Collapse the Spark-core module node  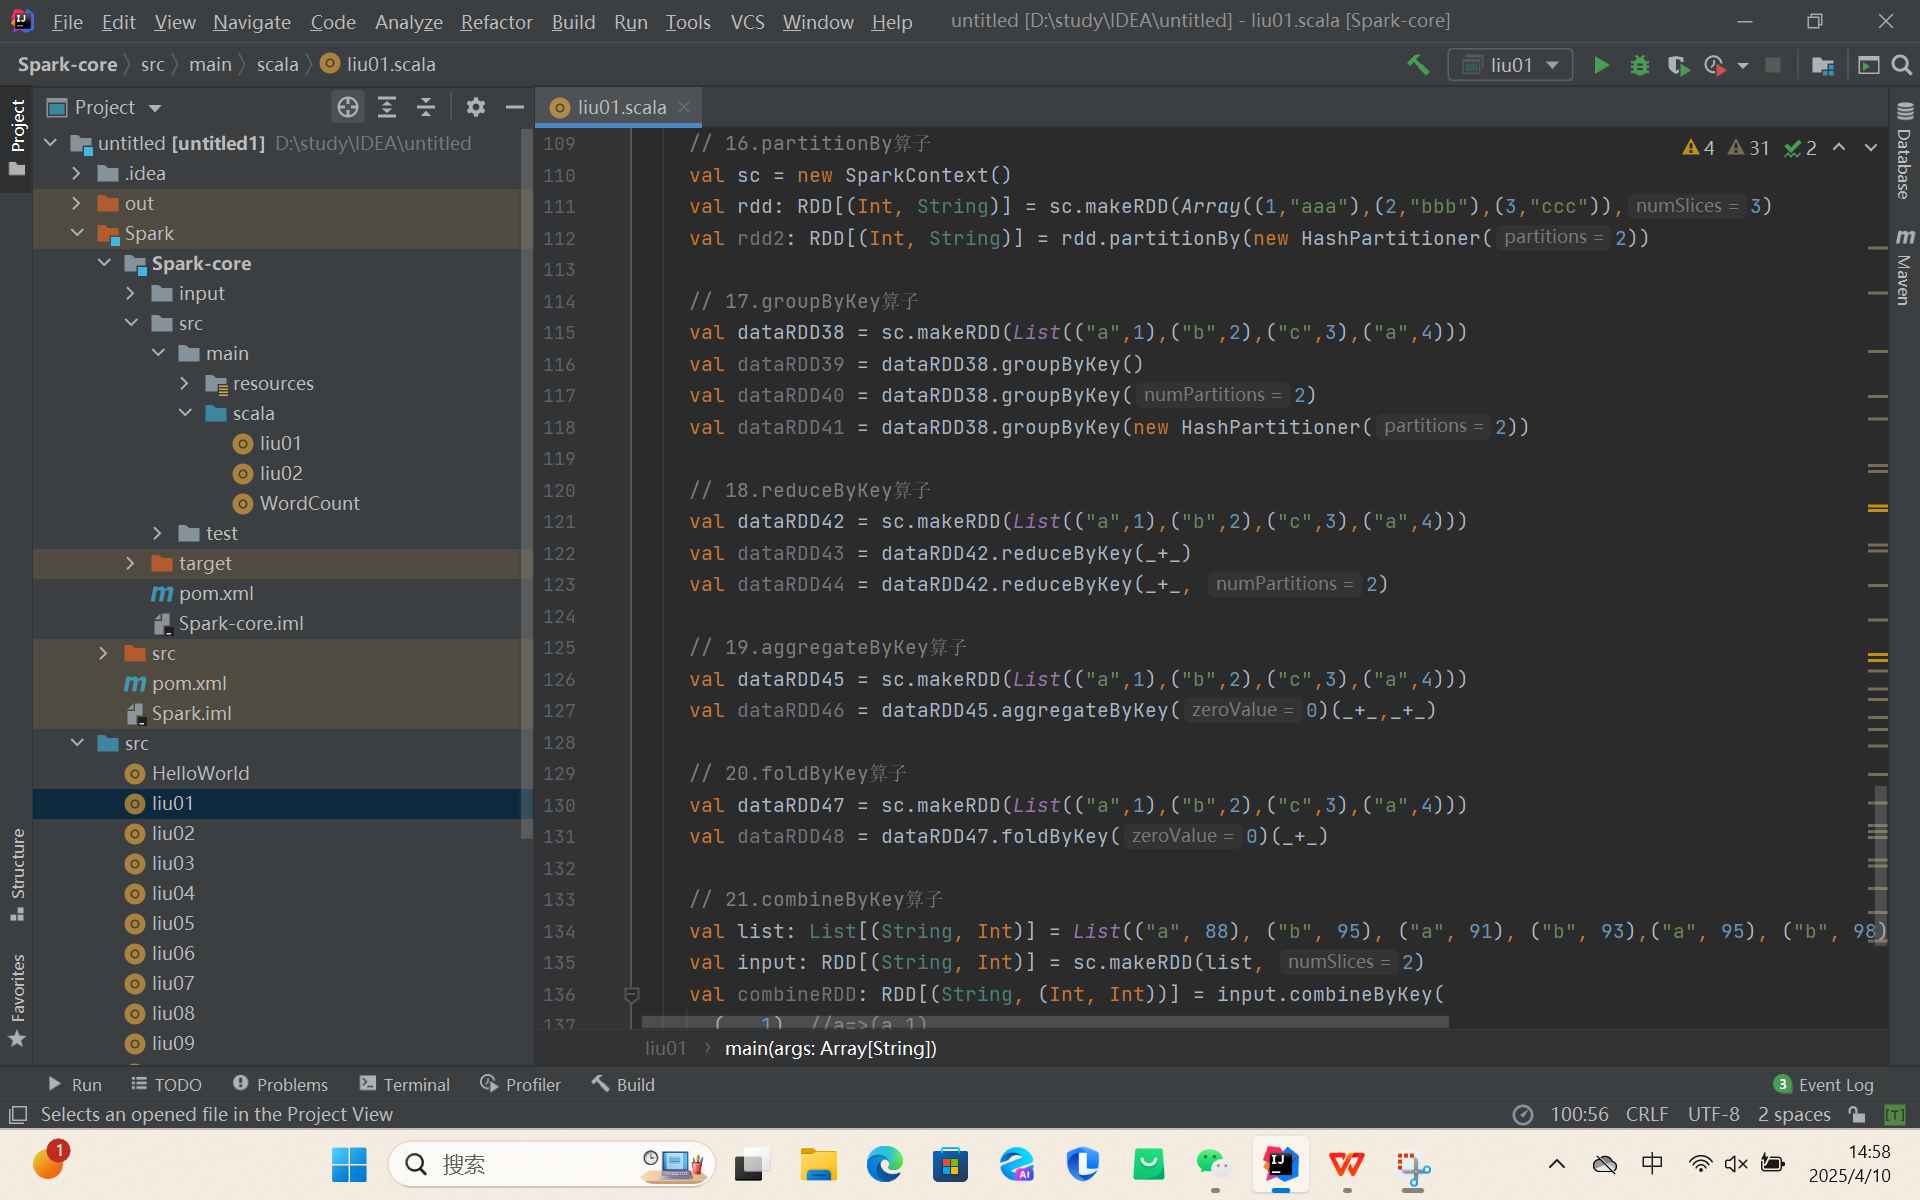[104, 263]
